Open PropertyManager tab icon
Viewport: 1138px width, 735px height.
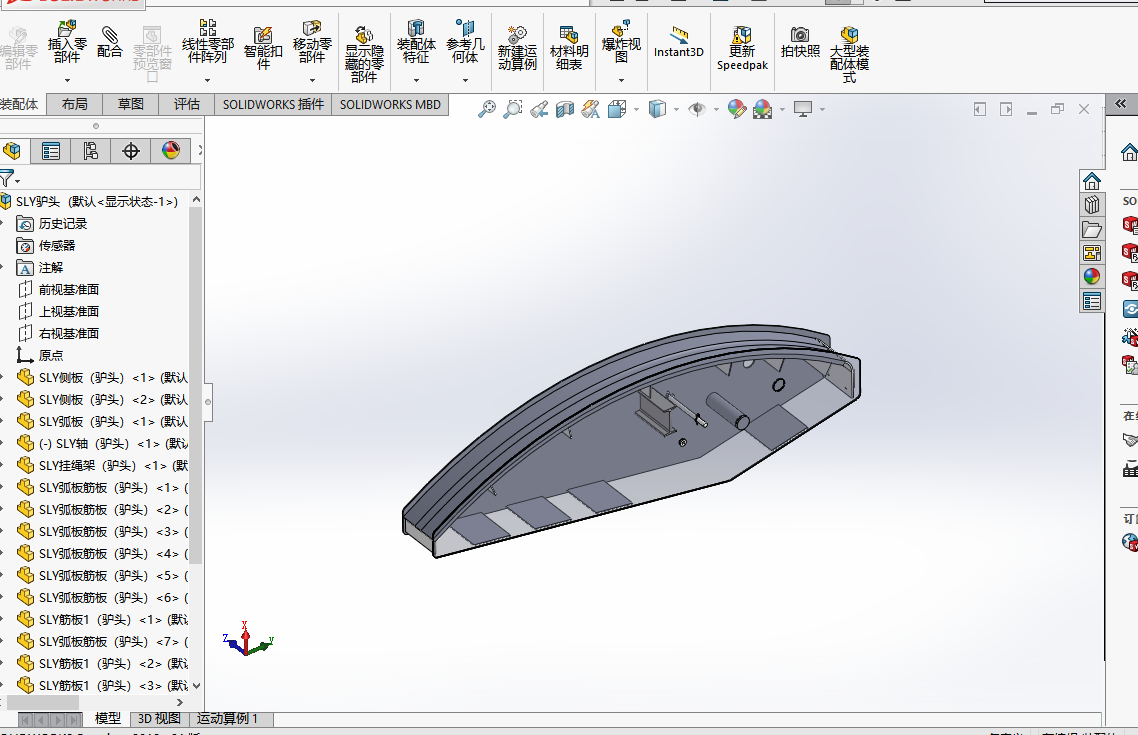click(x=51, y=151)
